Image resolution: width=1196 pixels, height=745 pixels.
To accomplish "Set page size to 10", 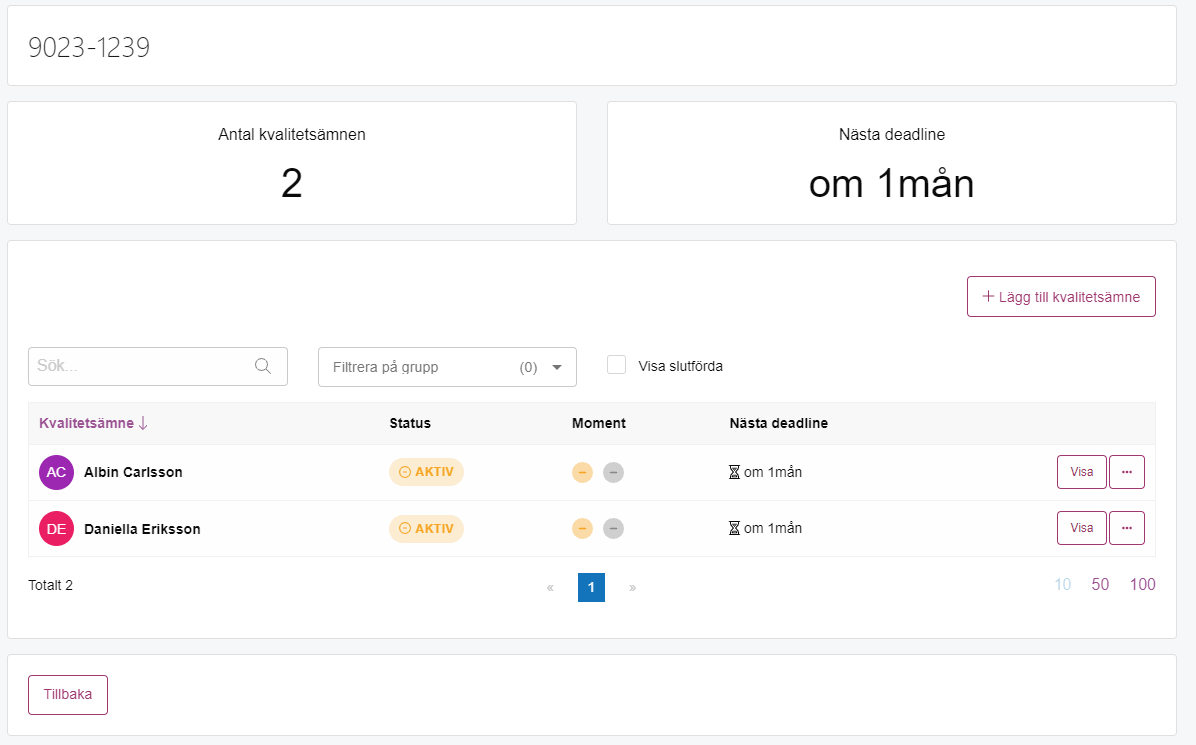I will tap(1063, 584).
